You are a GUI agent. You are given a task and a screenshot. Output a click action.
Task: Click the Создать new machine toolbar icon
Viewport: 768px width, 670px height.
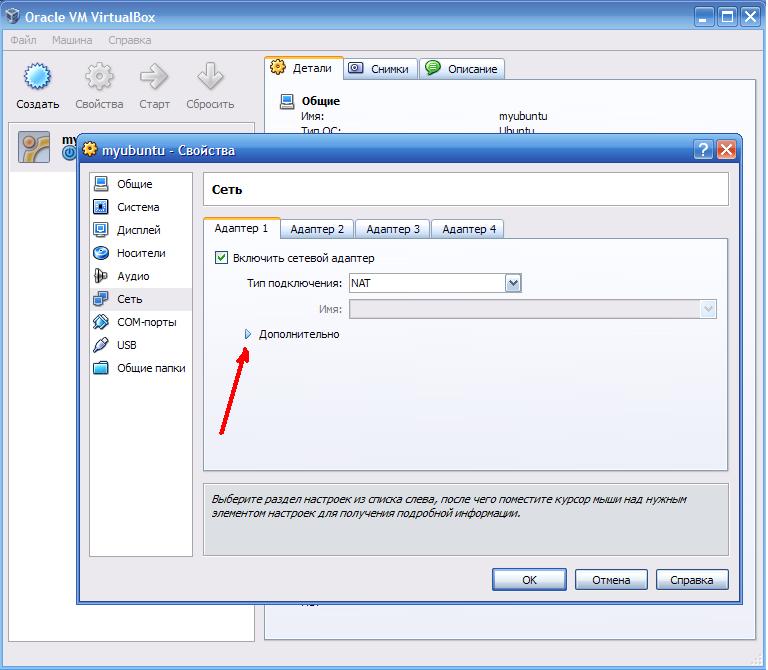click(37, 76)
